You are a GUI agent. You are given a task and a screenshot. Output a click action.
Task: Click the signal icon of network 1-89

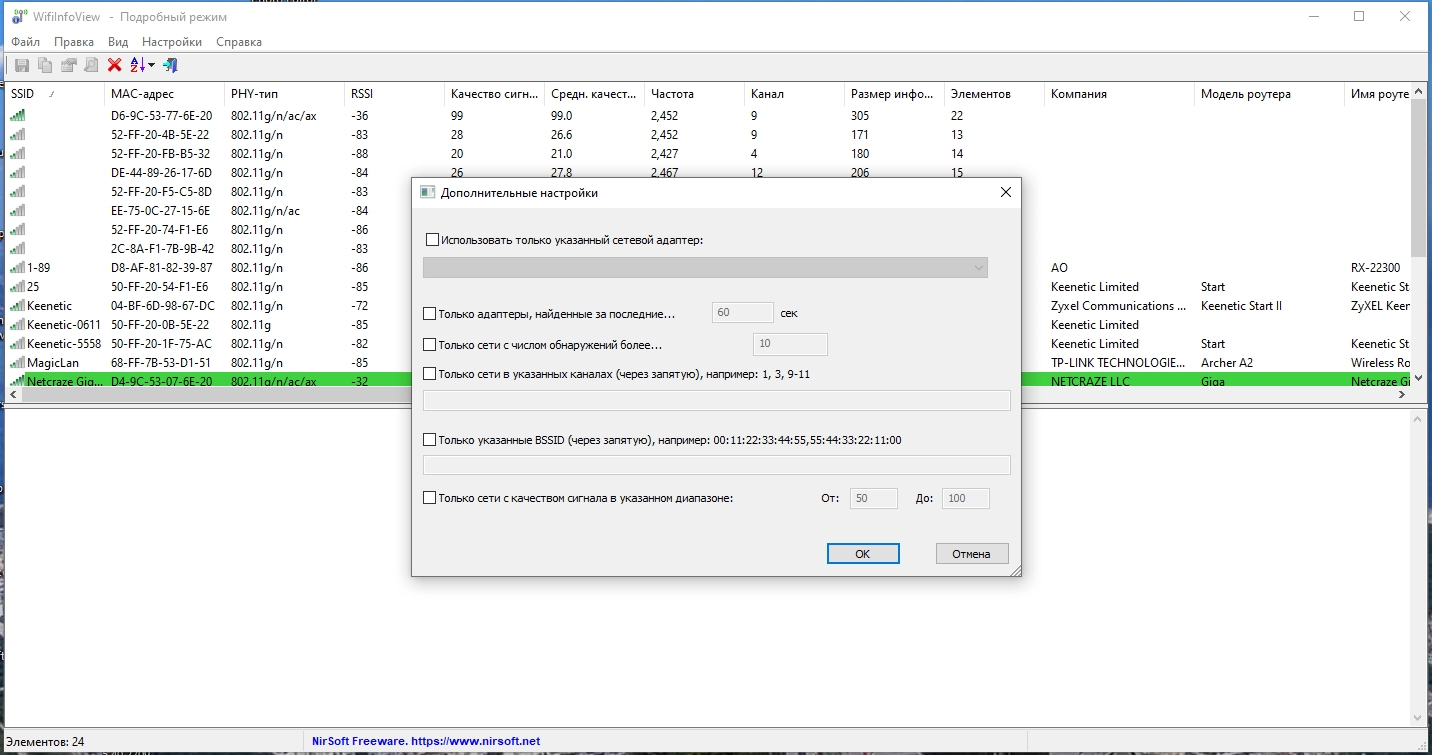coord(18,268)
